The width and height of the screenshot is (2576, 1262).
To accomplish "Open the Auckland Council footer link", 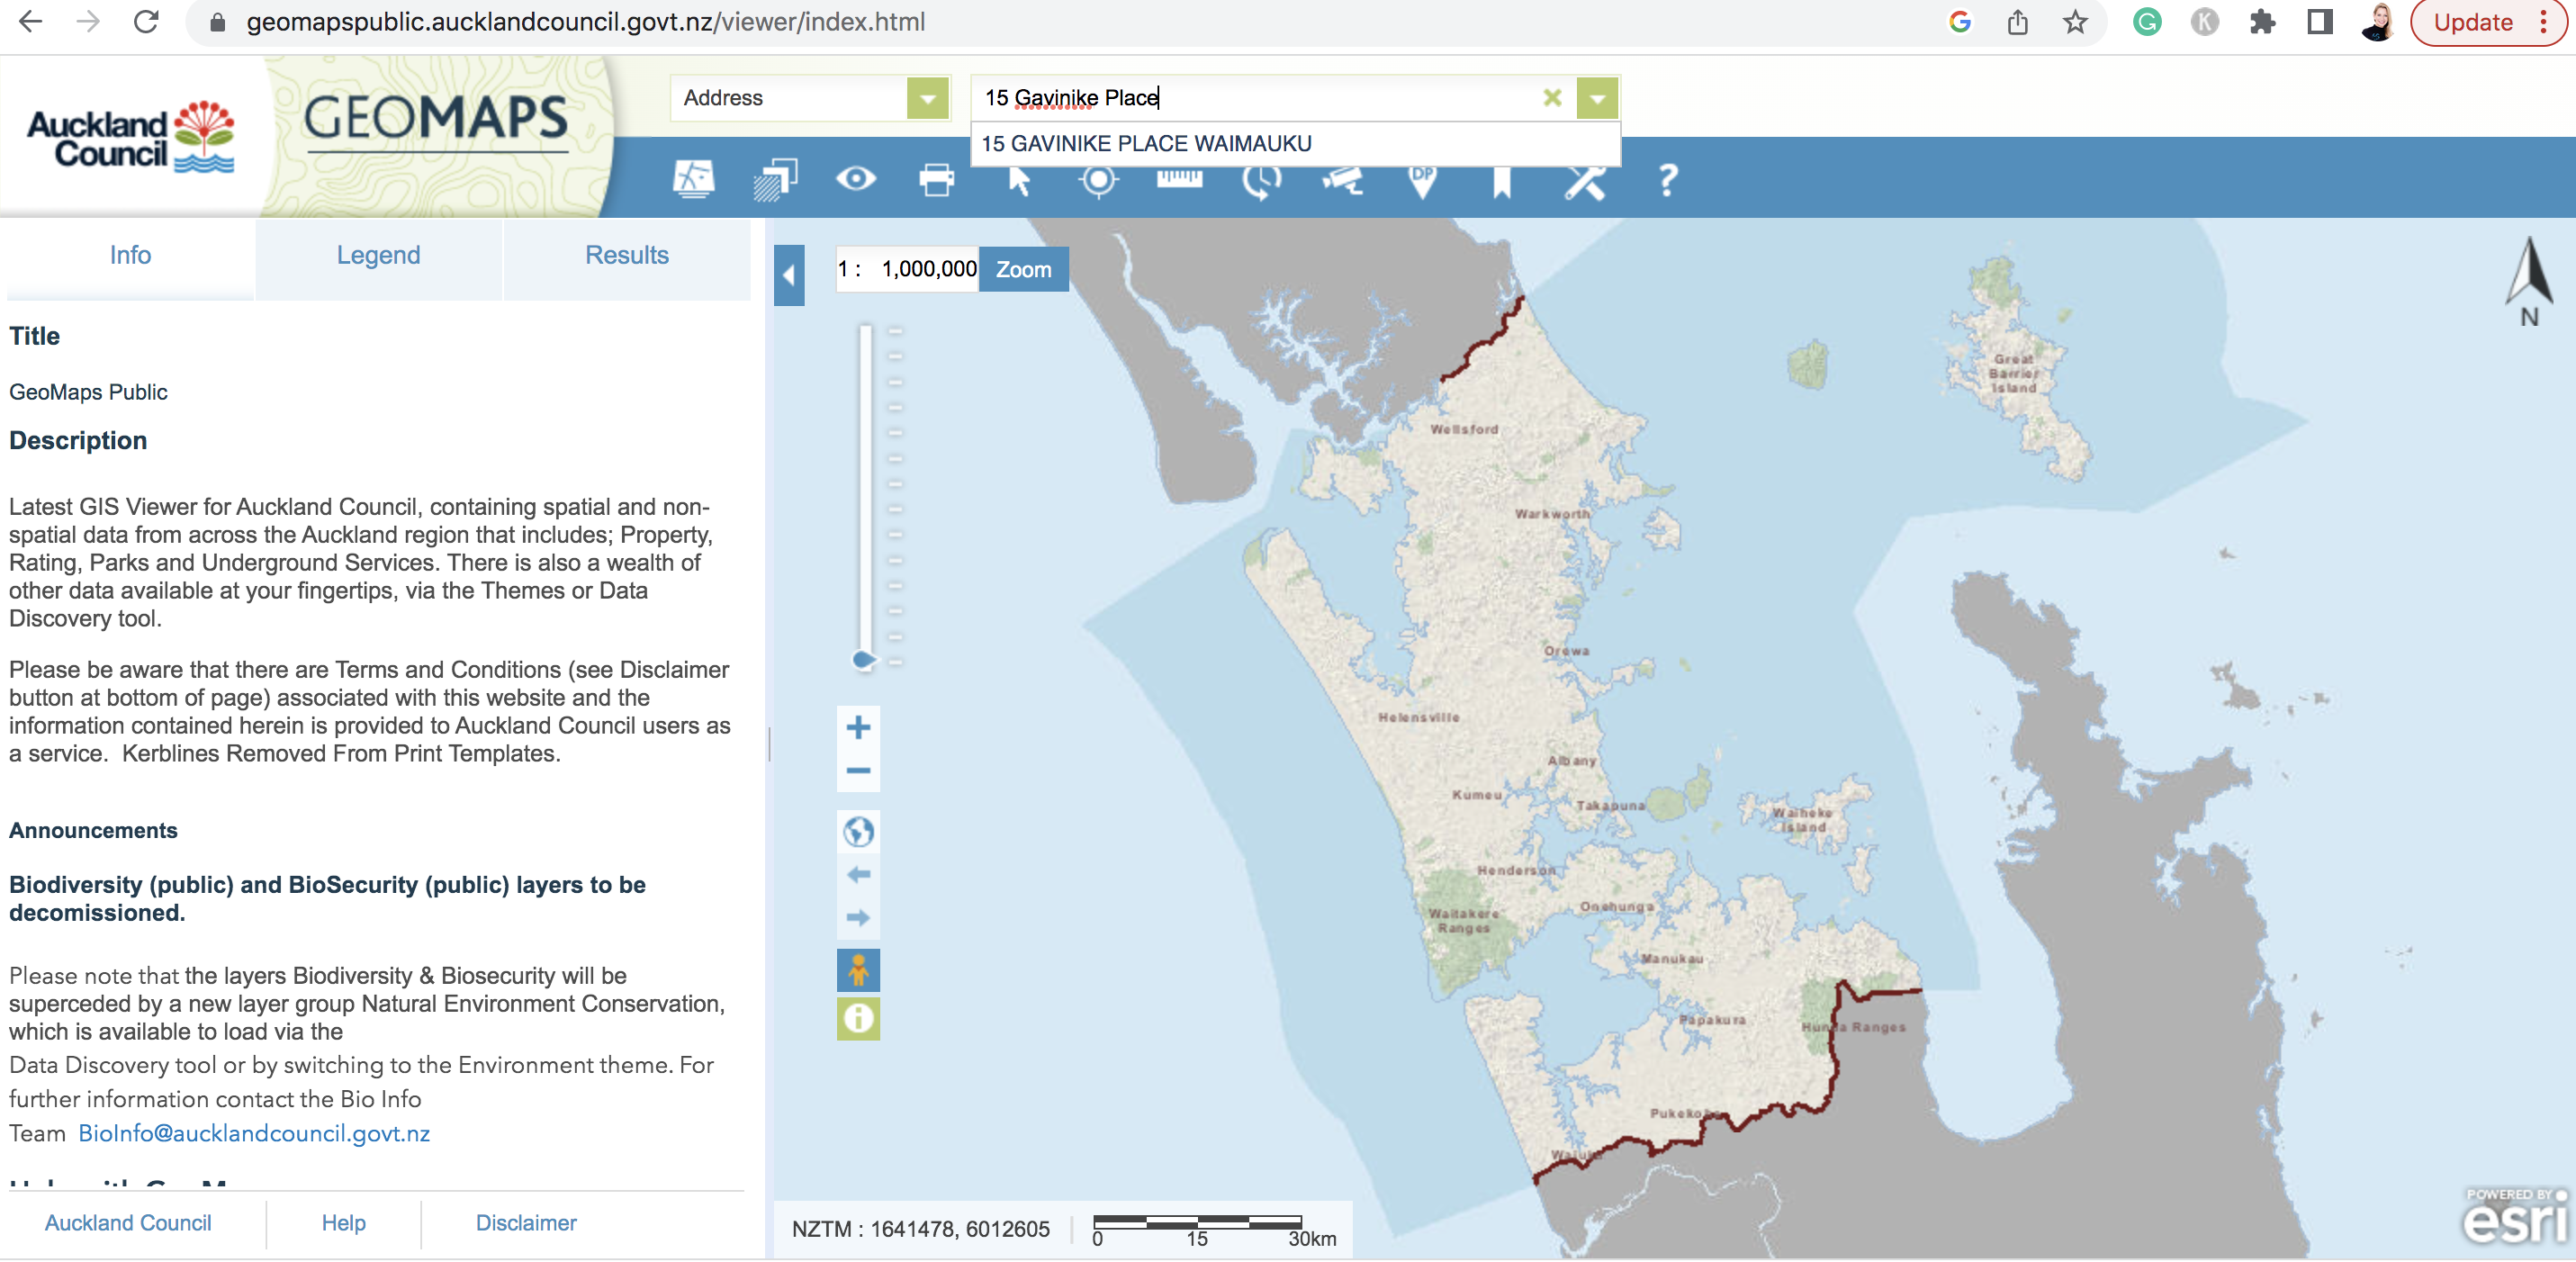I will [x=128, y=1223].
